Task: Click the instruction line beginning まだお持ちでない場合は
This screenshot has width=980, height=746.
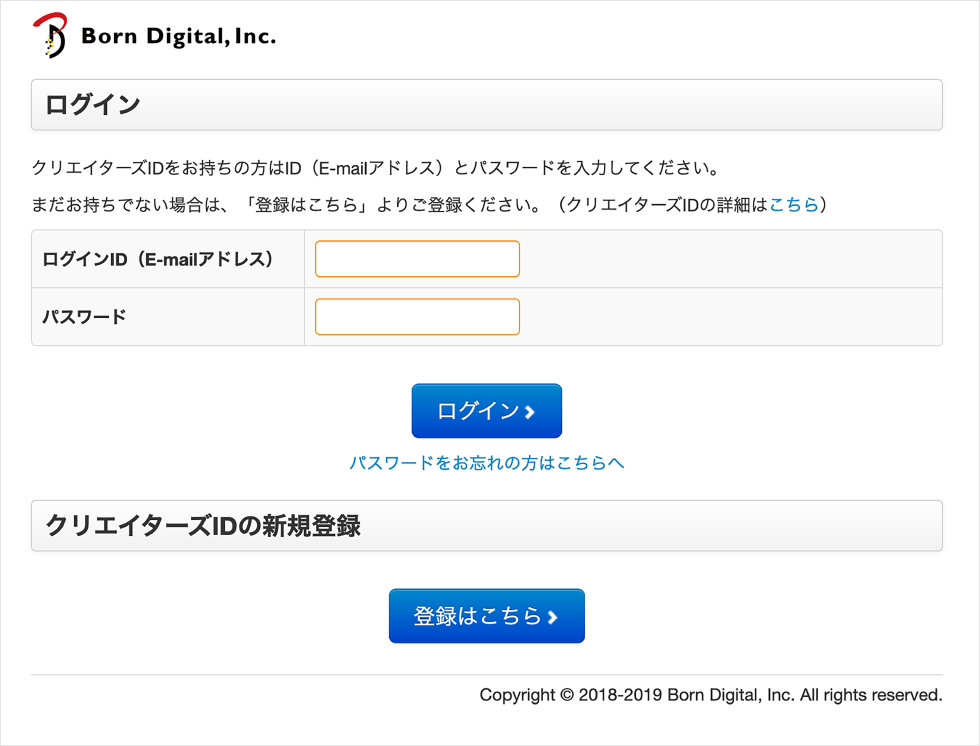Action: click(x=429, y=204)
